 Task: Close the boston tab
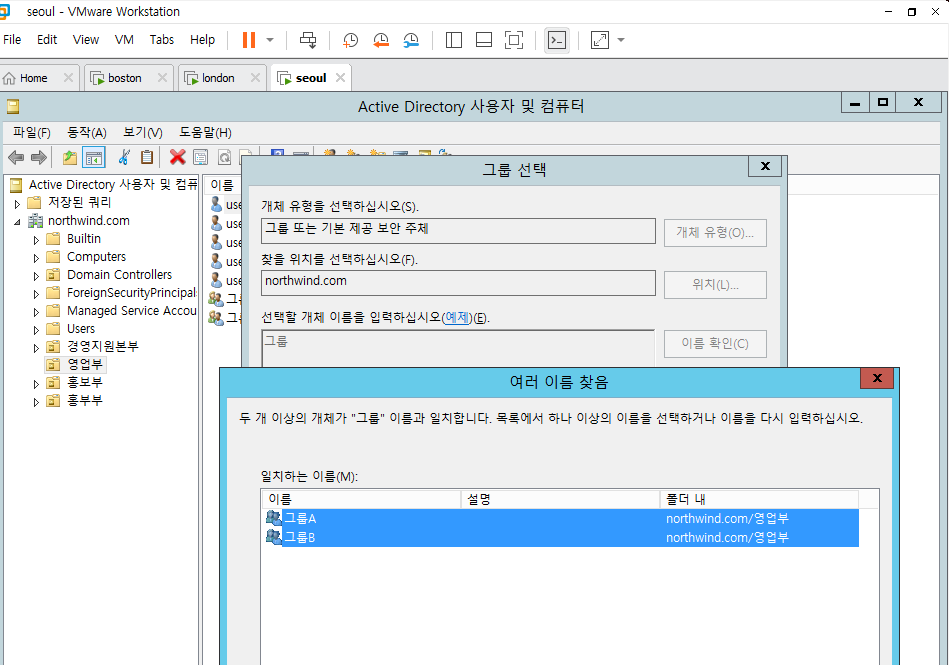point(162,77)
